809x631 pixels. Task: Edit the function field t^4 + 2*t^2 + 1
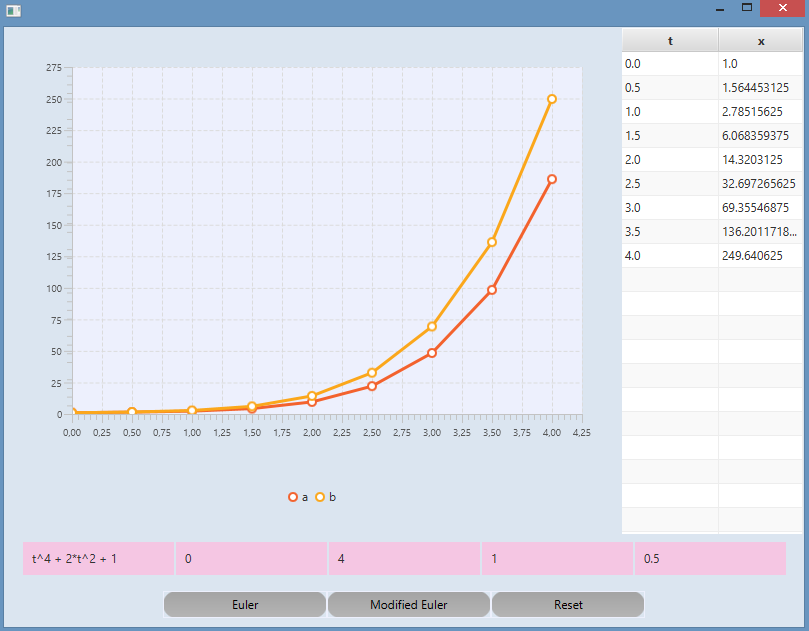click(99, 558)
